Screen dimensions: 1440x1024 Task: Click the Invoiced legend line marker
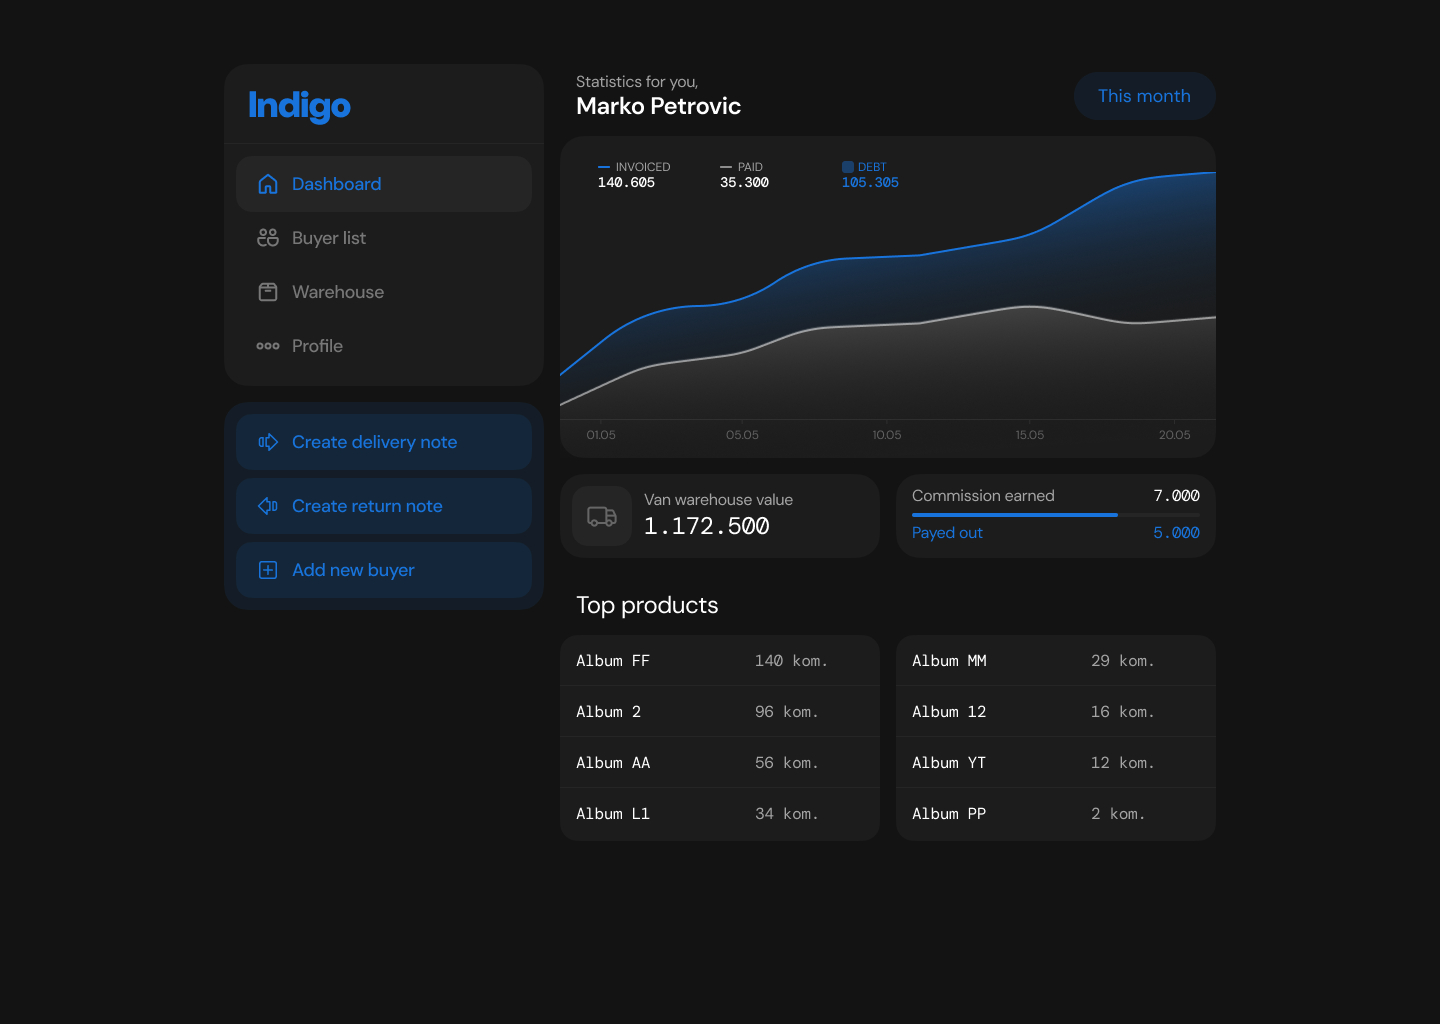coord(604,167)
